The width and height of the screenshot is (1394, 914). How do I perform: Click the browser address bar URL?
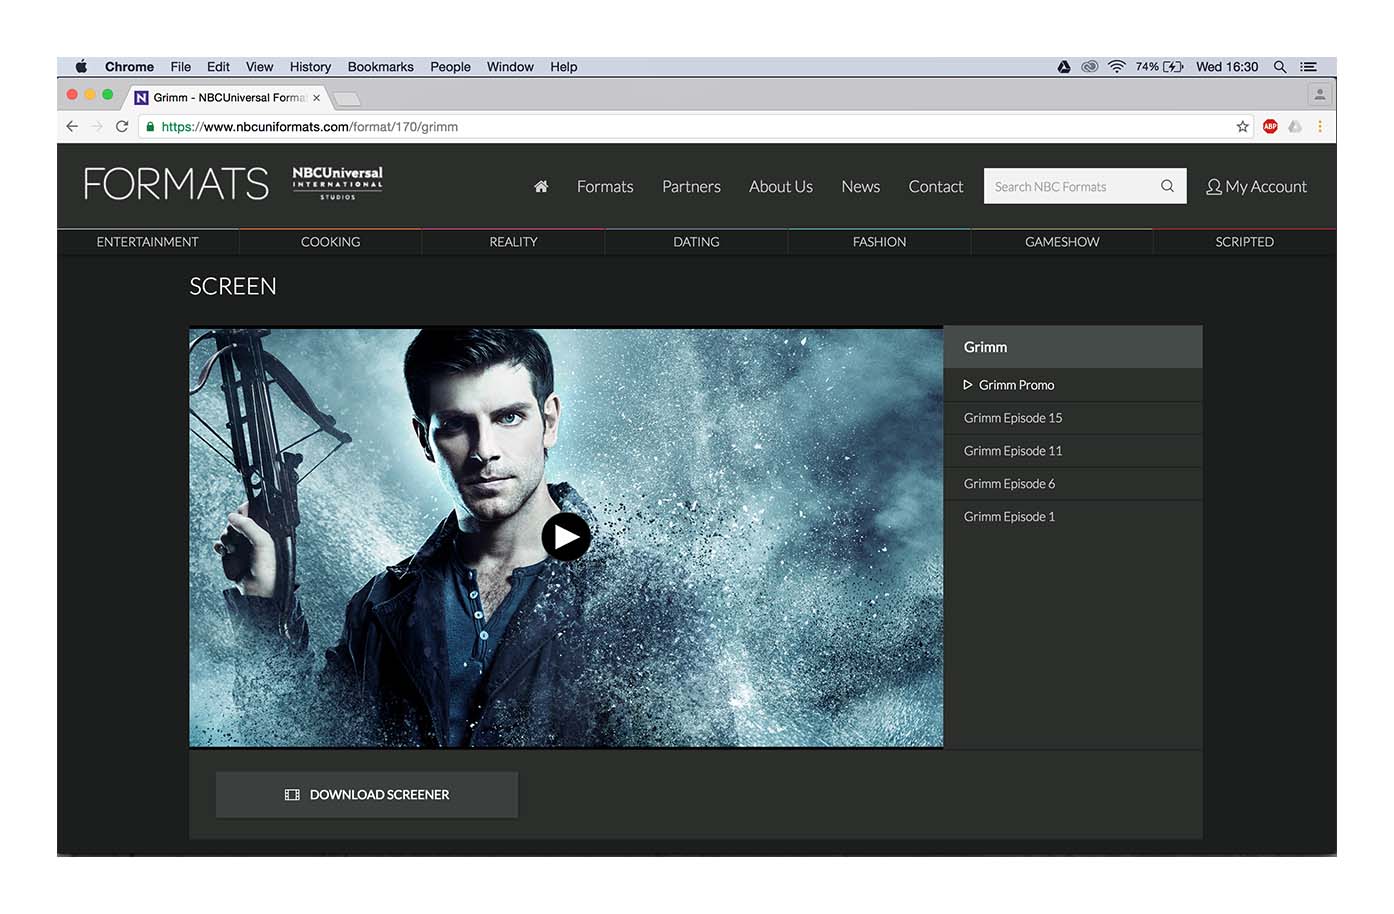309,127
